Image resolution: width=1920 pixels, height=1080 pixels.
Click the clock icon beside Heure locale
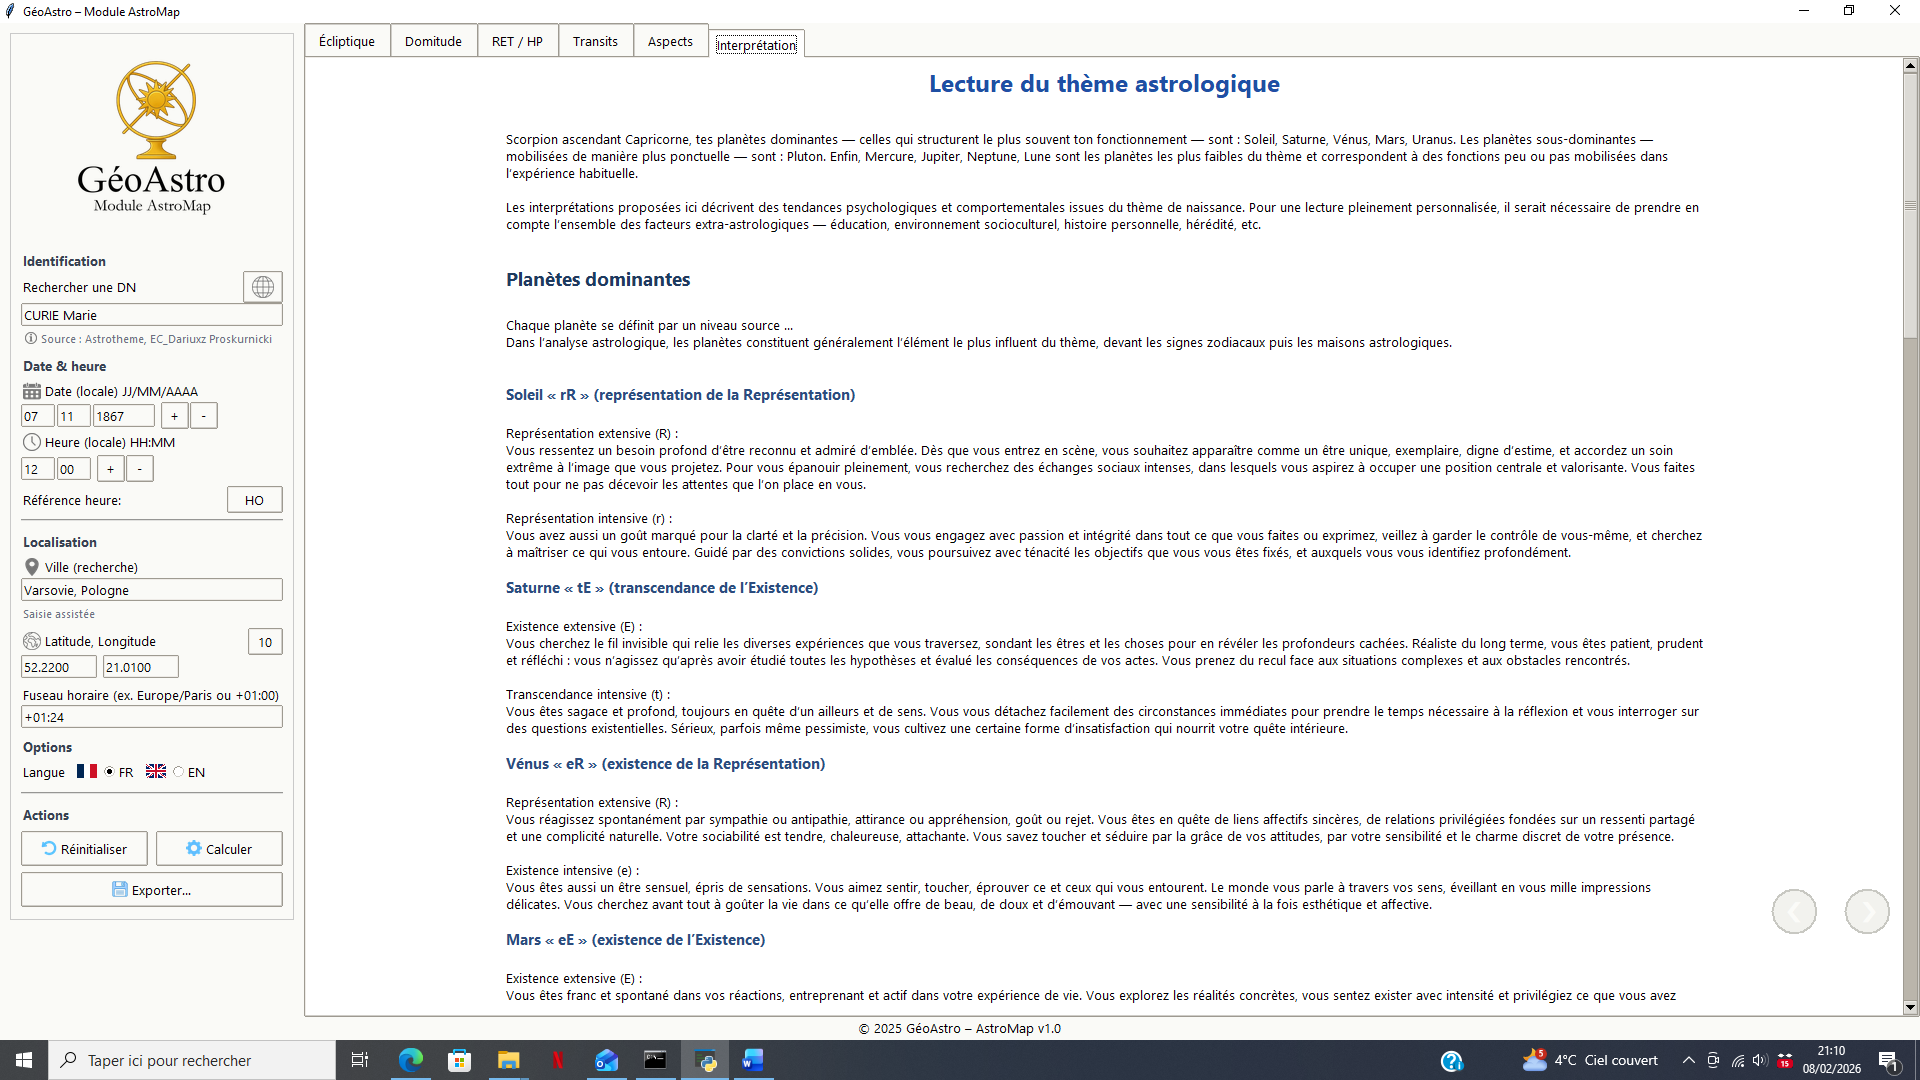pos(32,442)
